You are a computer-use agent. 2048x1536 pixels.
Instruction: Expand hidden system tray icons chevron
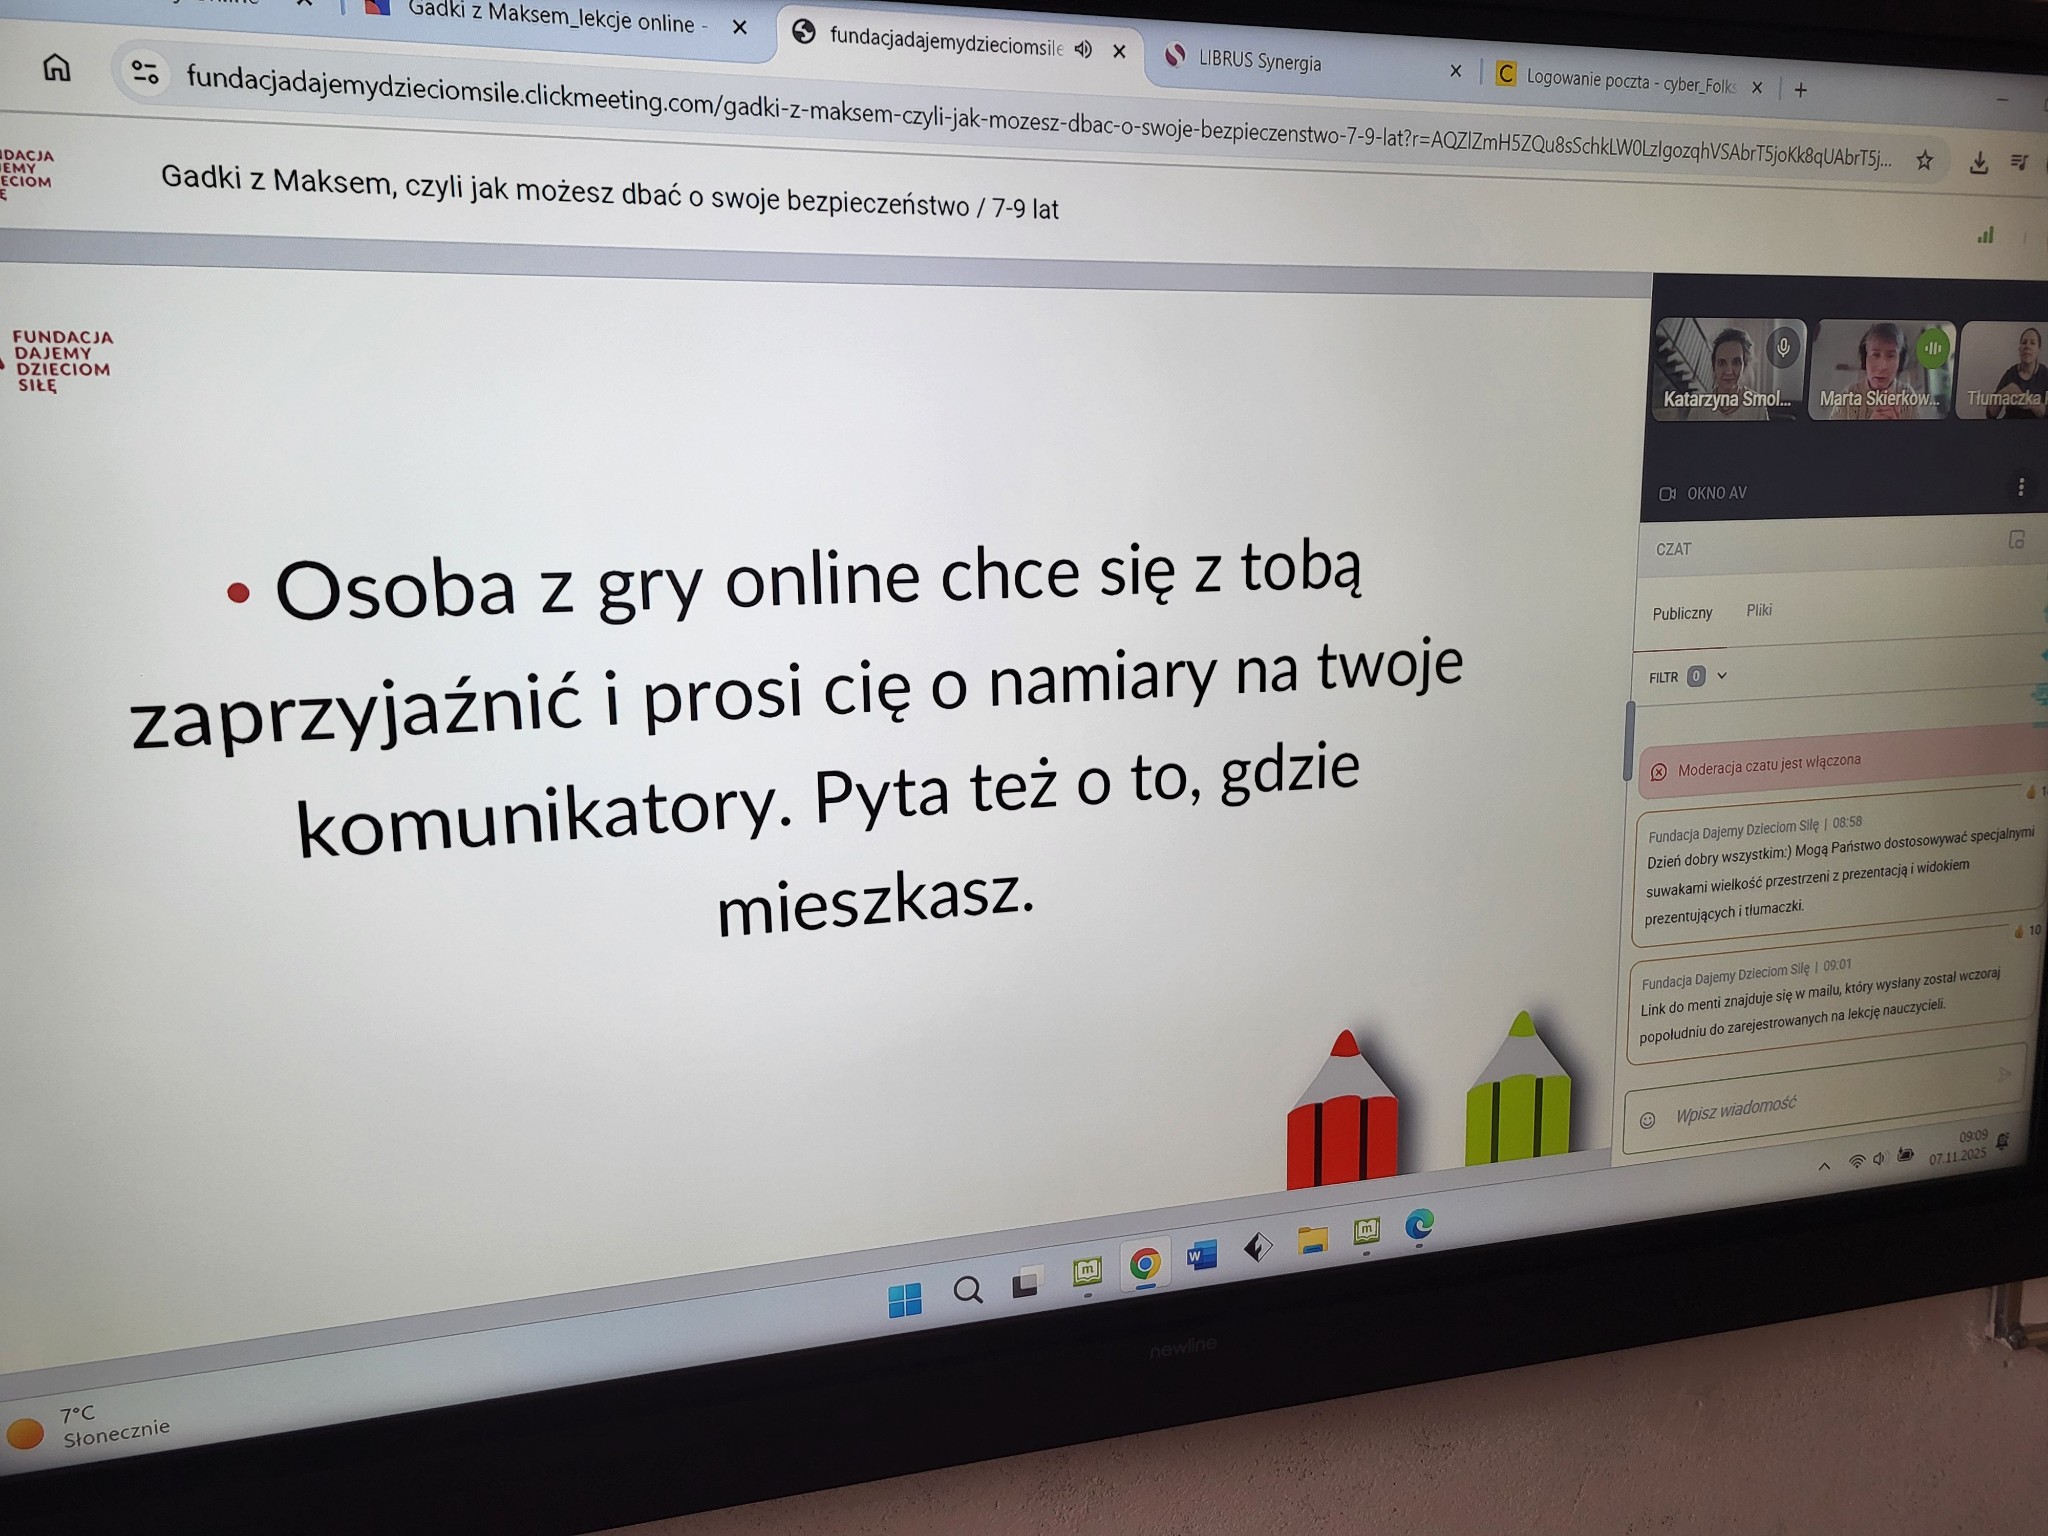1824,1166
